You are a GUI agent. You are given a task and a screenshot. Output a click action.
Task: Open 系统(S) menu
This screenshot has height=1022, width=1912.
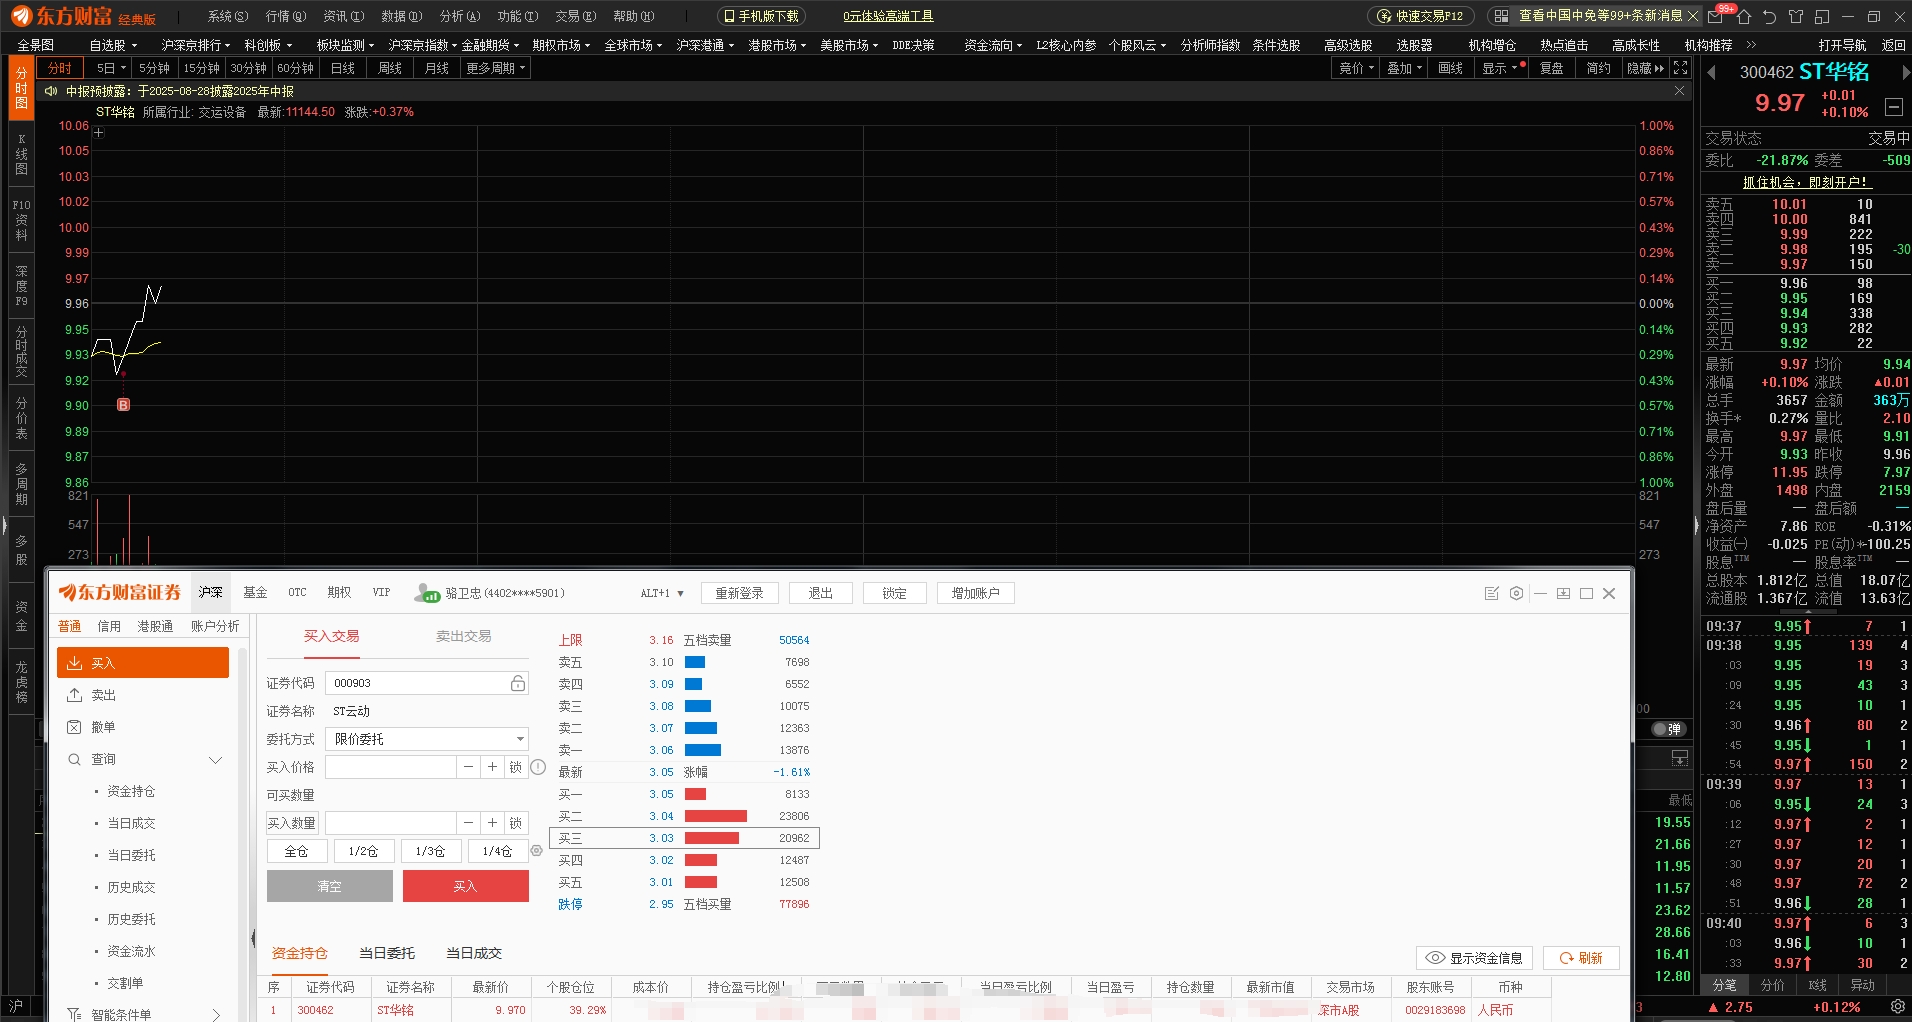[228, 16]
